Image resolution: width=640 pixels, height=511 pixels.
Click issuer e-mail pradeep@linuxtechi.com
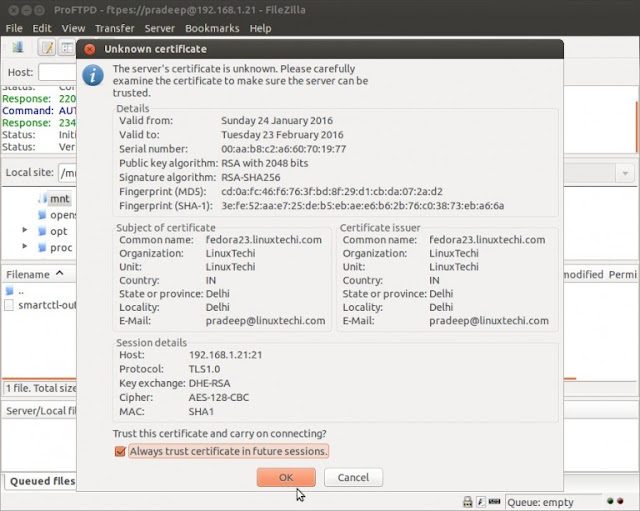click(489, 321)
